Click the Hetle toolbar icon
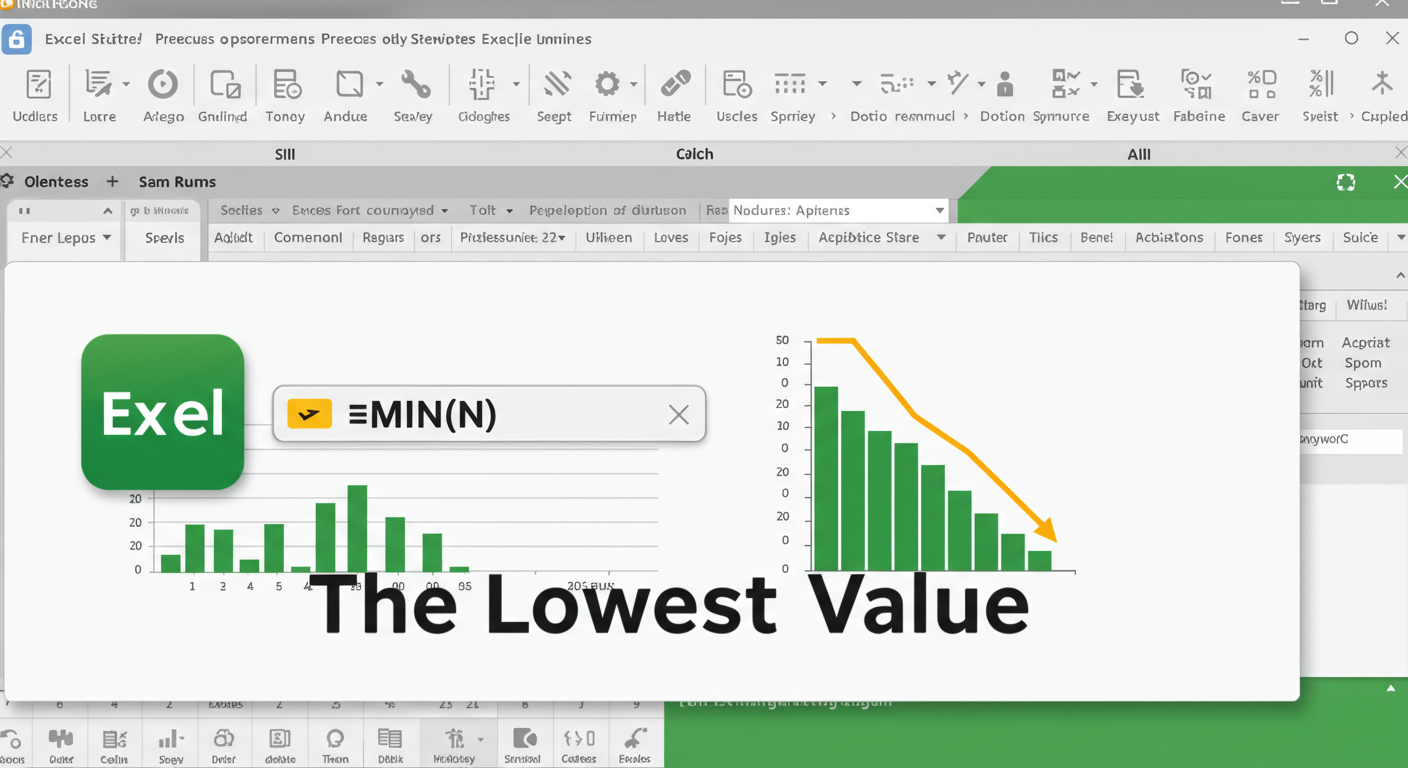This screenshot has width=1408, height=768. pos(675,84)
